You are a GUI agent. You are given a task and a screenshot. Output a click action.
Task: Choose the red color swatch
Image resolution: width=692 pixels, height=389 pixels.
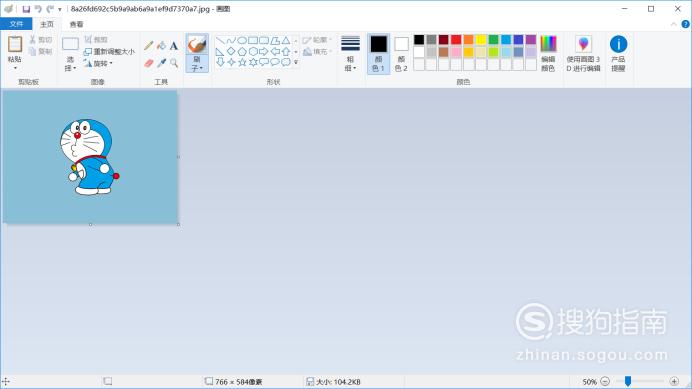(456, 40)
